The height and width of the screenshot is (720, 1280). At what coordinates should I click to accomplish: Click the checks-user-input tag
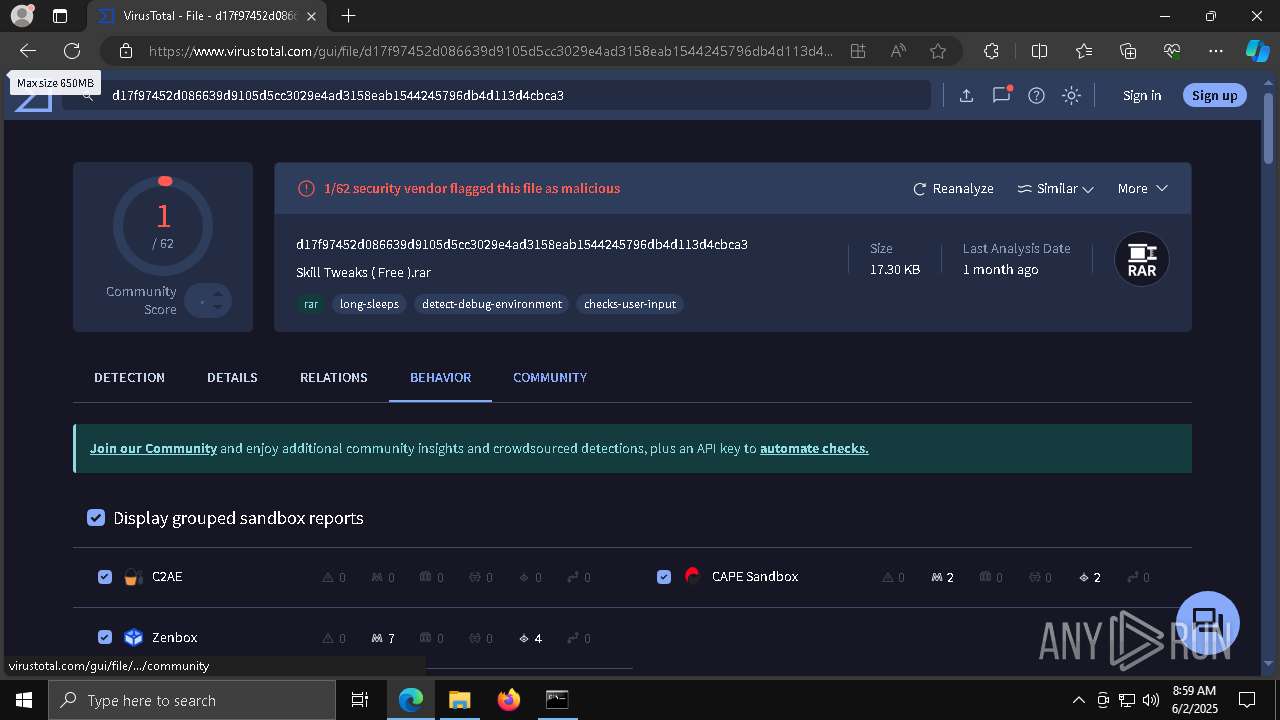(630, 304)
